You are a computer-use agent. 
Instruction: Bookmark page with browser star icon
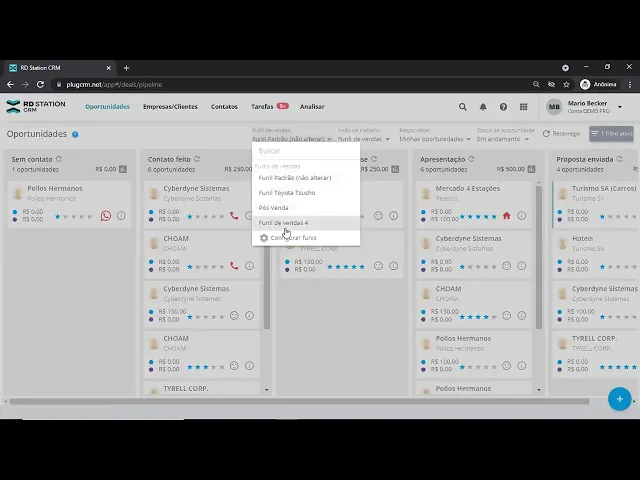(566, 84)
